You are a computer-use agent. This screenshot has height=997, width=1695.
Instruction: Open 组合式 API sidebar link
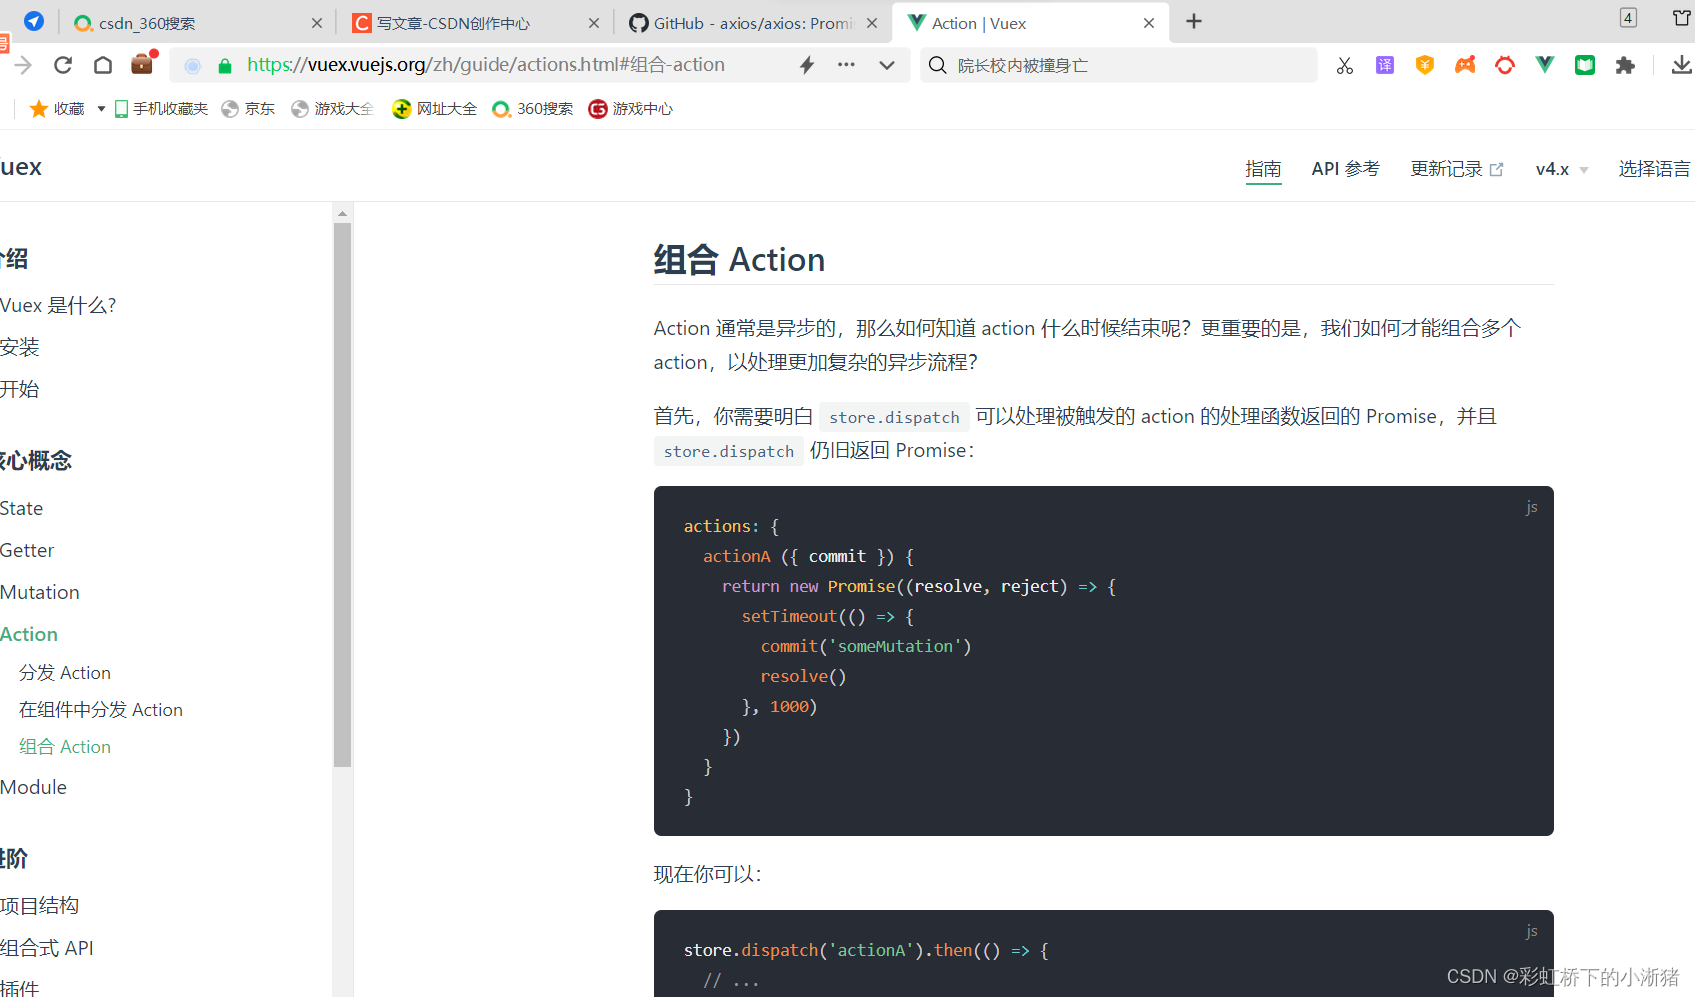pyautogui.click(x=47, y=947)
